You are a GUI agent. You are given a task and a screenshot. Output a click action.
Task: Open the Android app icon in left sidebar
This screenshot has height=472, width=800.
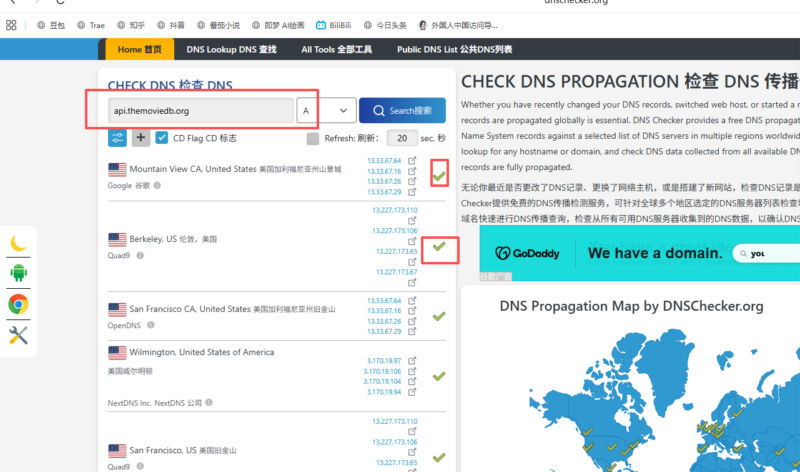click(x=18, y=273)
